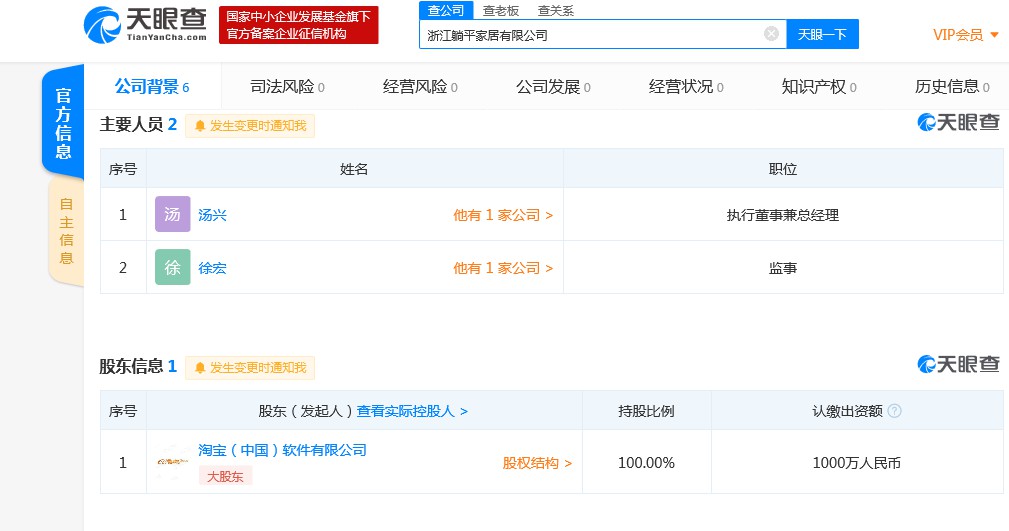Click the red 国家中小企业发展基金 banner
This screenshot has height=531, width=1009.
coord(299,25)
